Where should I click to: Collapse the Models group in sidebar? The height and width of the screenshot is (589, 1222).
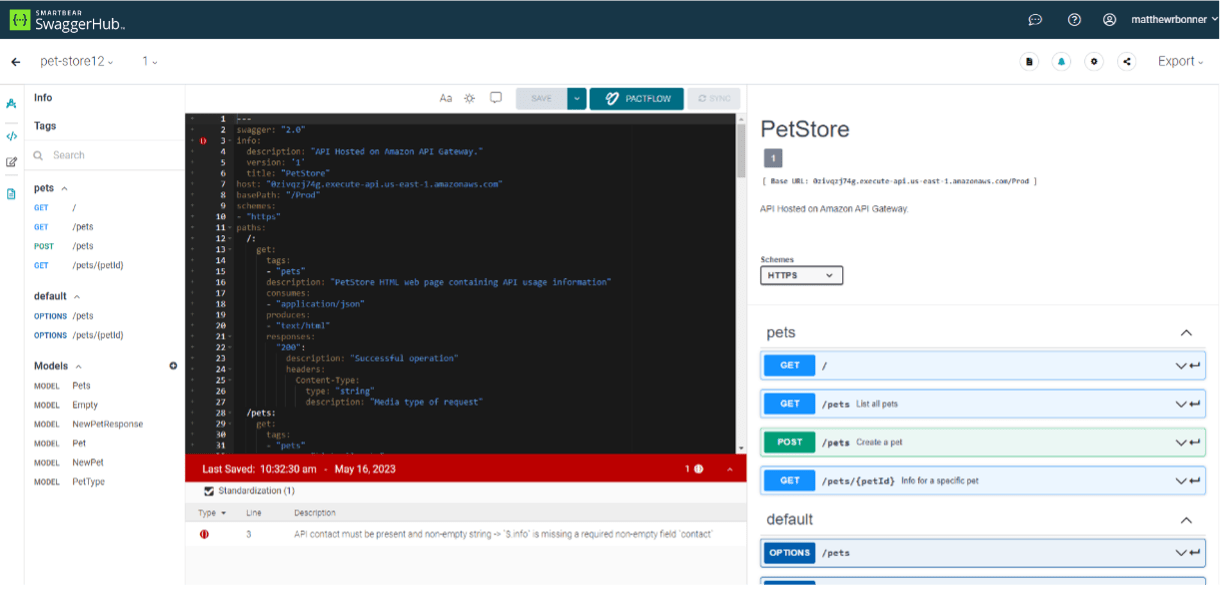click(x=79, y=366)
